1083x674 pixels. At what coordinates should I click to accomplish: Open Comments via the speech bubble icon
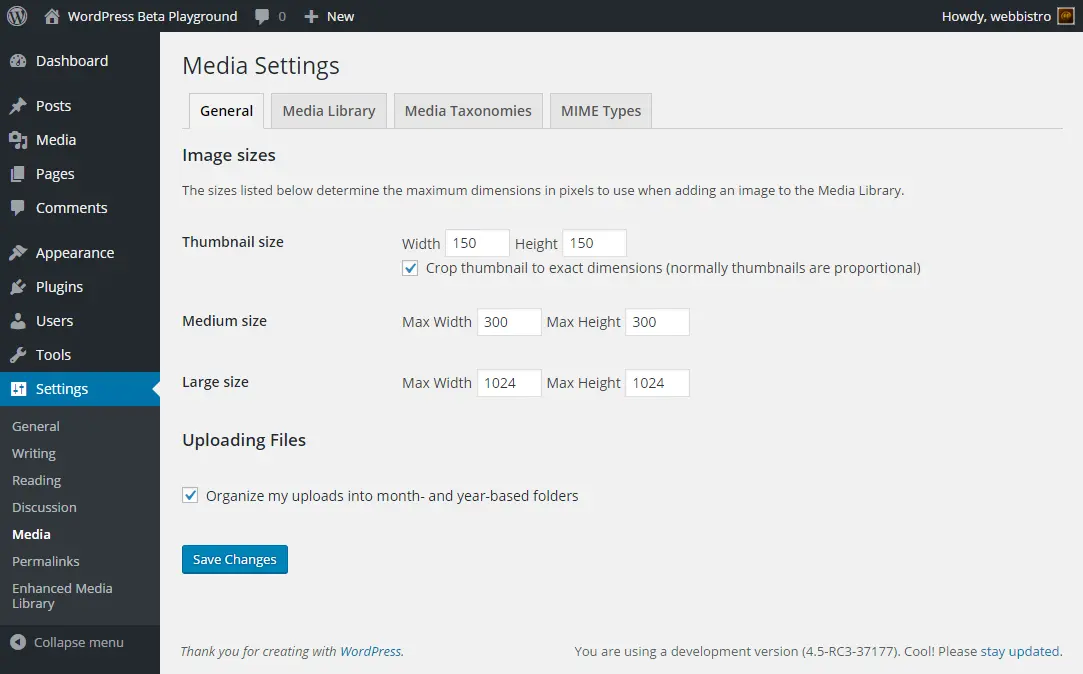pyautogui.click(x=20, y=207)
